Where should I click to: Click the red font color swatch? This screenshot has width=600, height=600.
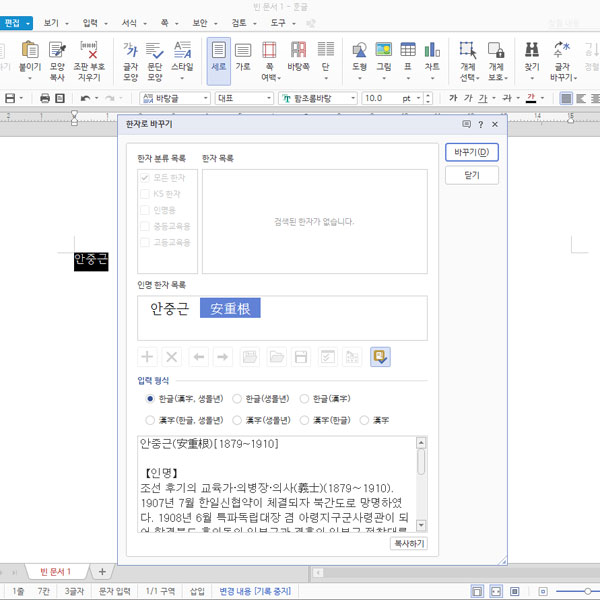coord(531,98)
